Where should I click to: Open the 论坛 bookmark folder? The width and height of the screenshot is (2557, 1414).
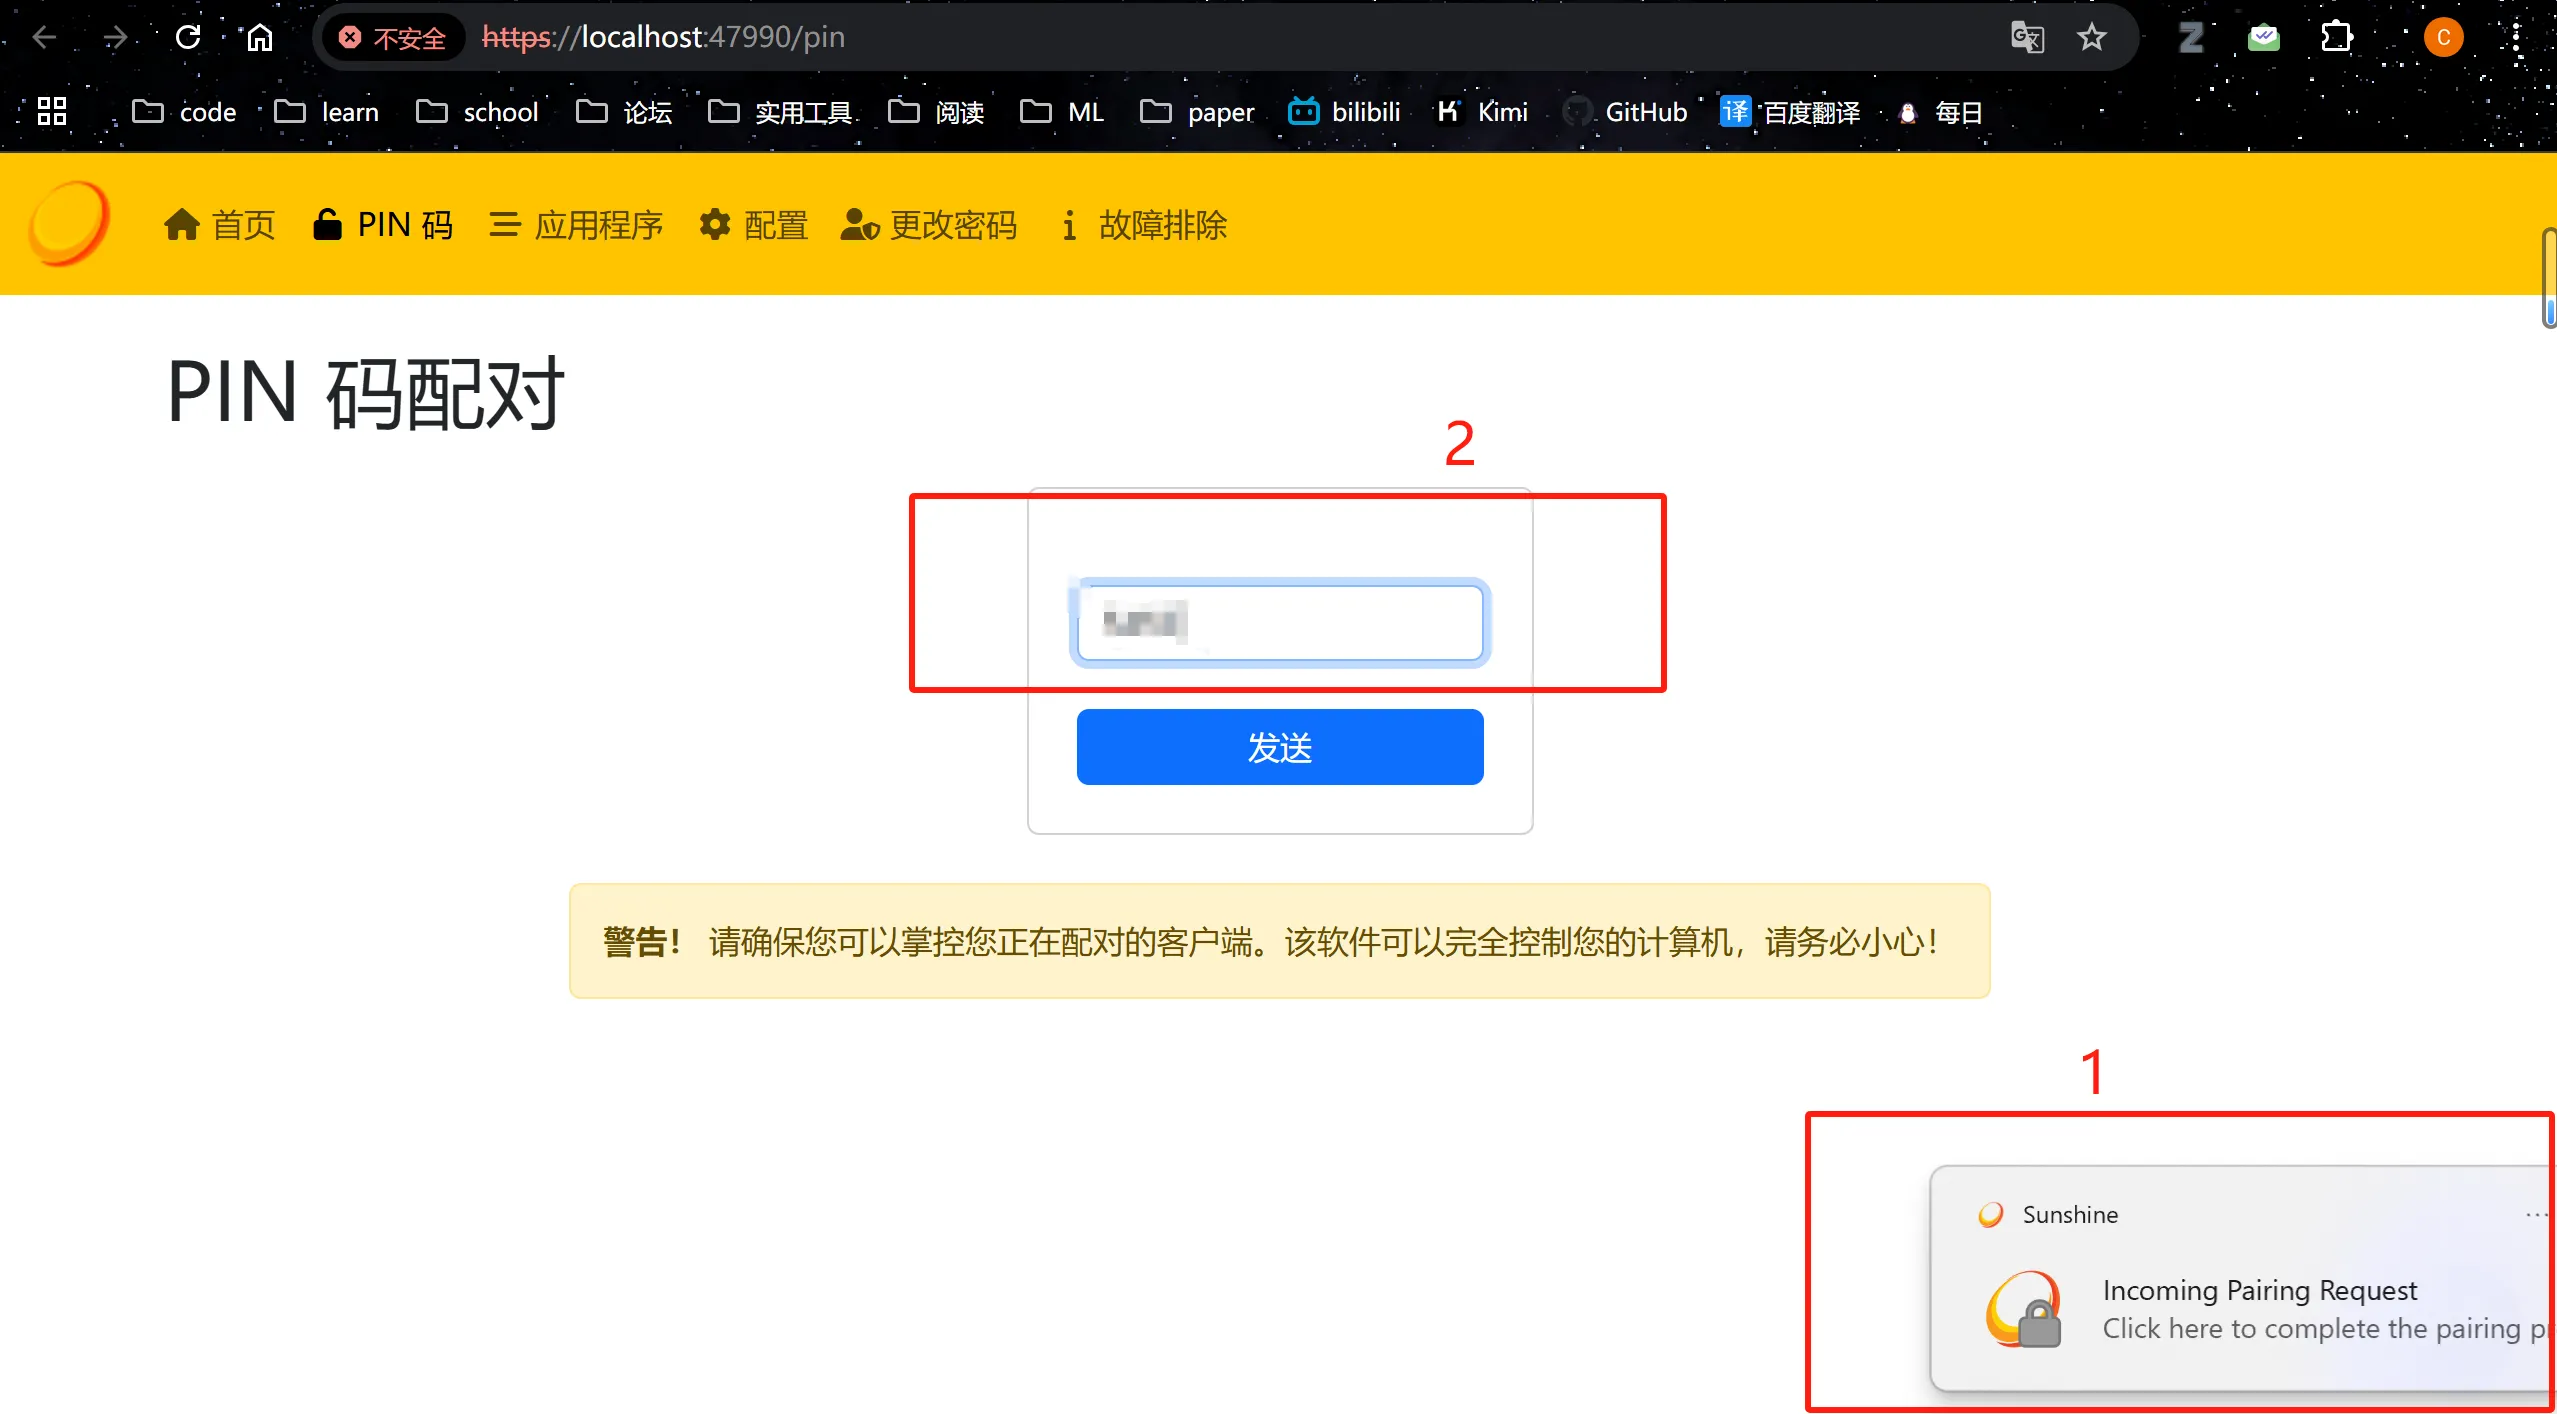pos(624,112)
